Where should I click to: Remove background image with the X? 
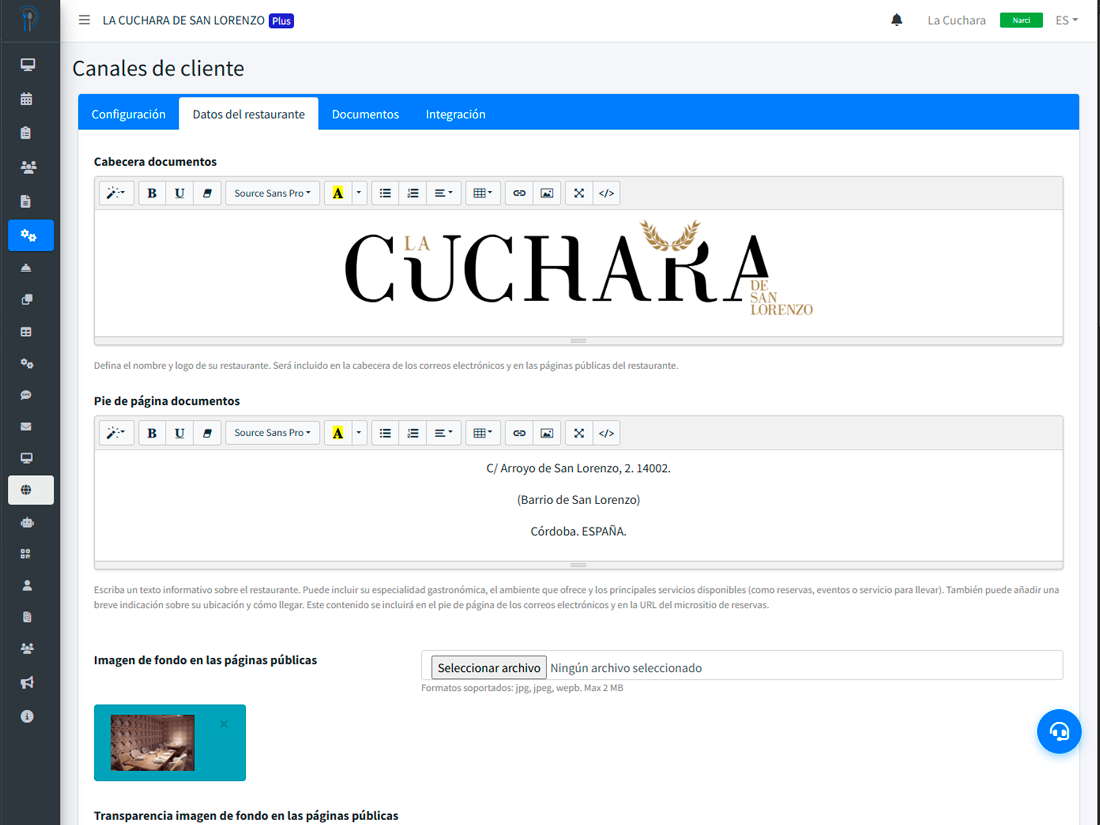pos(224,724)
